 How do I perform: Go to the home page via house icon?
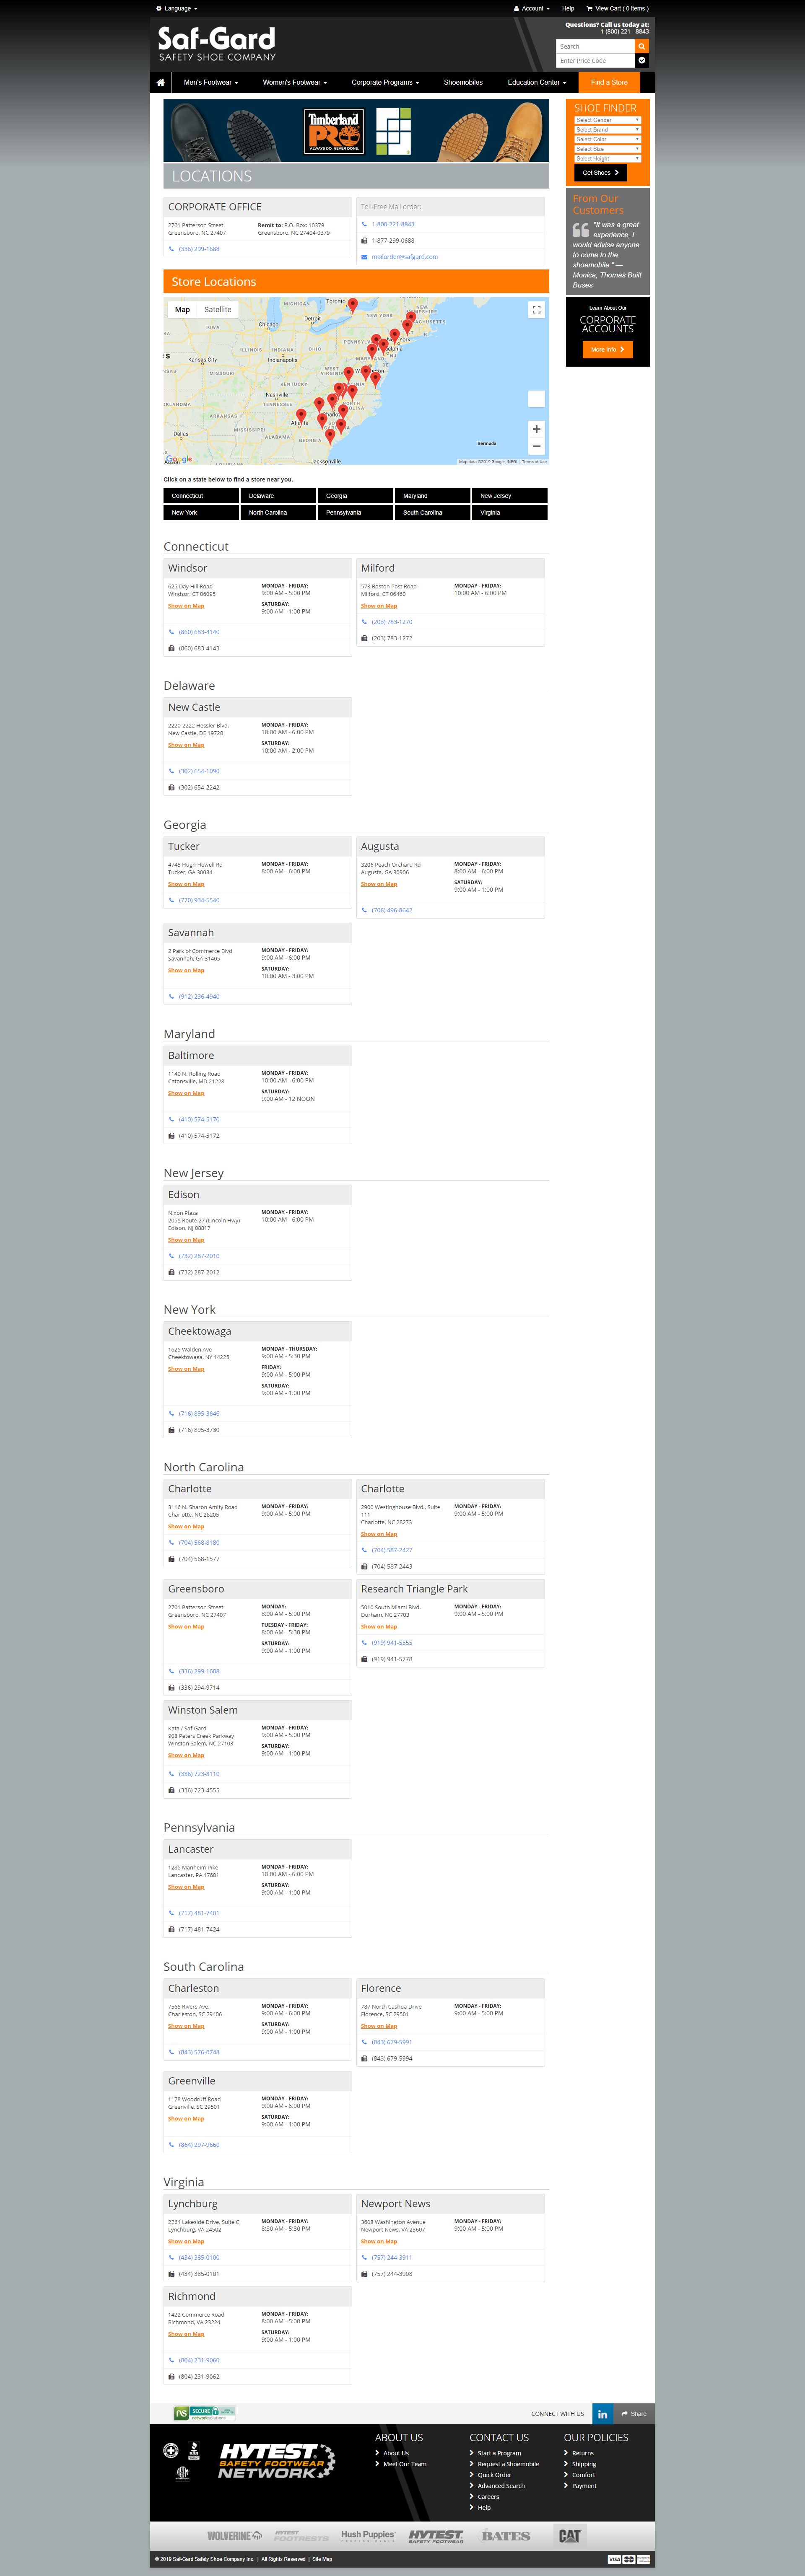160,82
